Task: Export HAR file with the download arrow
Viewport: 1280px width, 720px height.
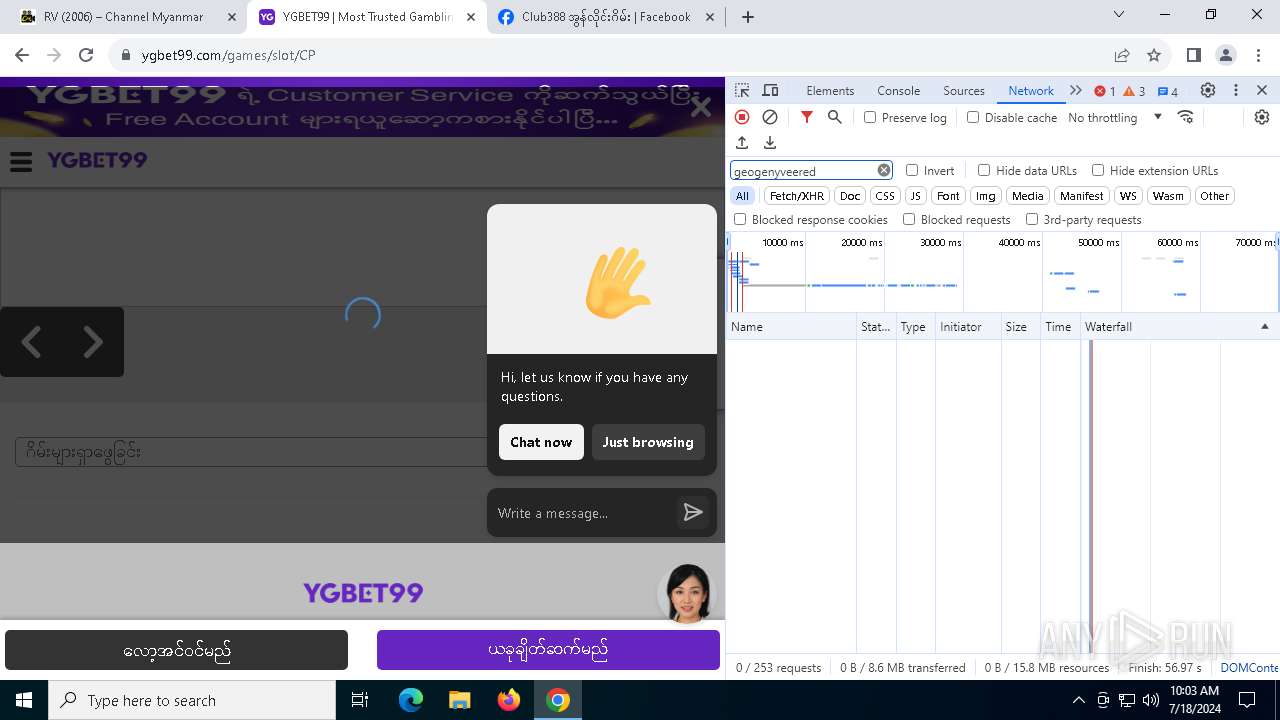Action: (770, 143)
